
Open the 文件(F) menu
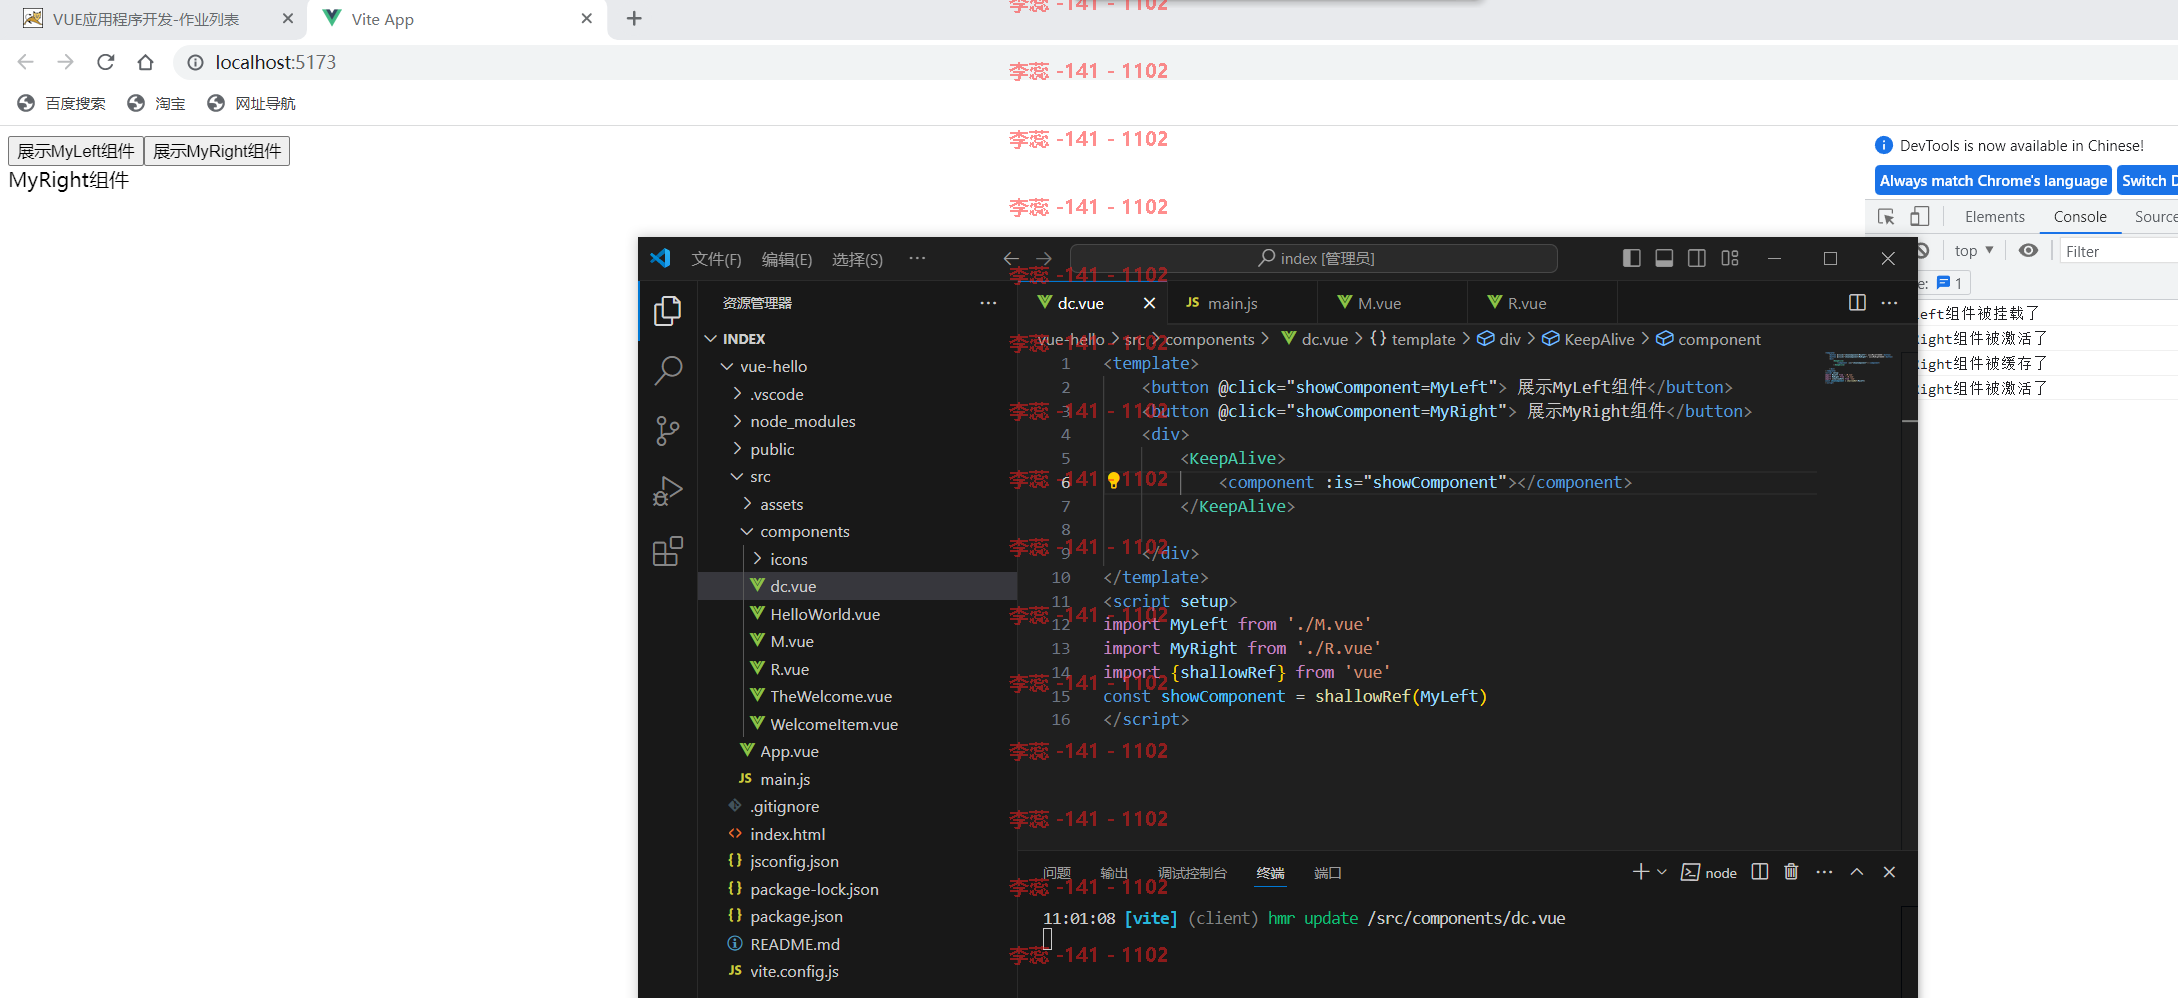(x=716, y=259)
